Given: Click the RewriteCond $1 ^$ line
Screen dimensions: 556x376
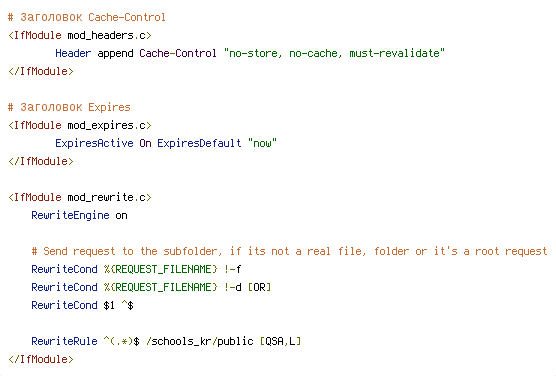Looking at the screenshot, I should click(x=82, y=305).
